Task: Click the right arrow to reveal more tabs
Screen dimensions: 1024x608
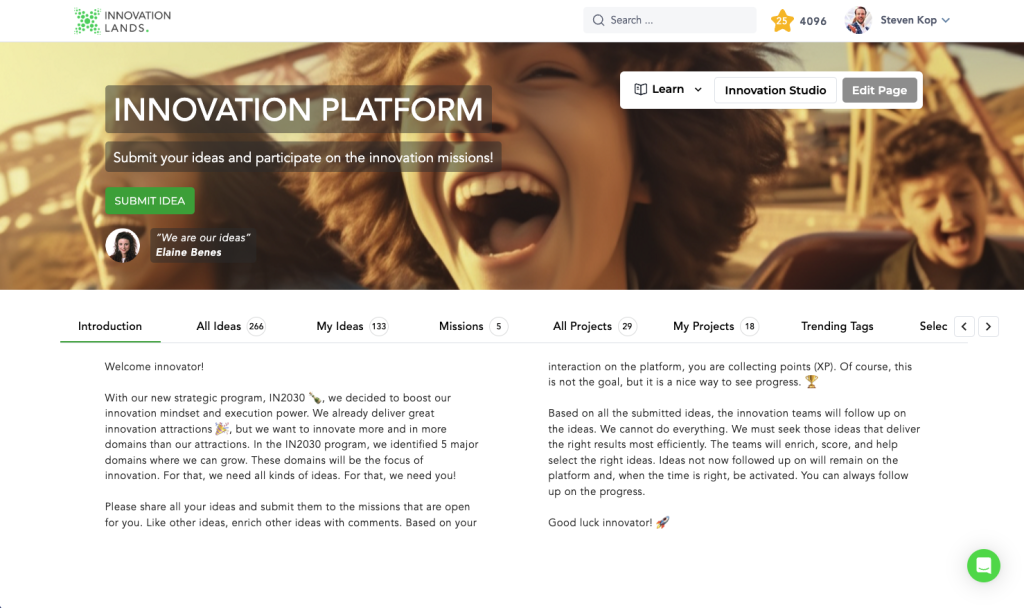Action: pos(988,326)
